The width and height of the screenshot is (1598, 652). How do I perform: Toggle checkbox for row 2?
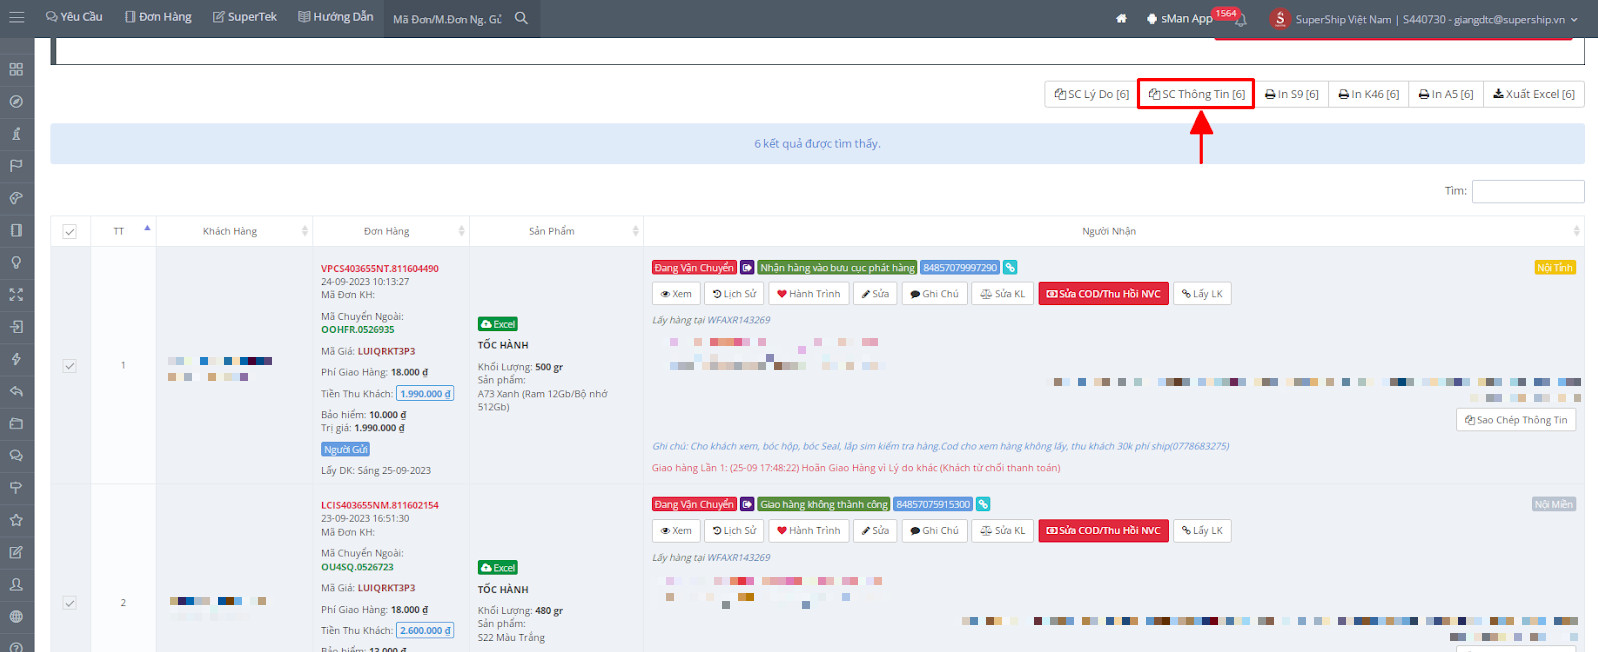coord(70,603)
